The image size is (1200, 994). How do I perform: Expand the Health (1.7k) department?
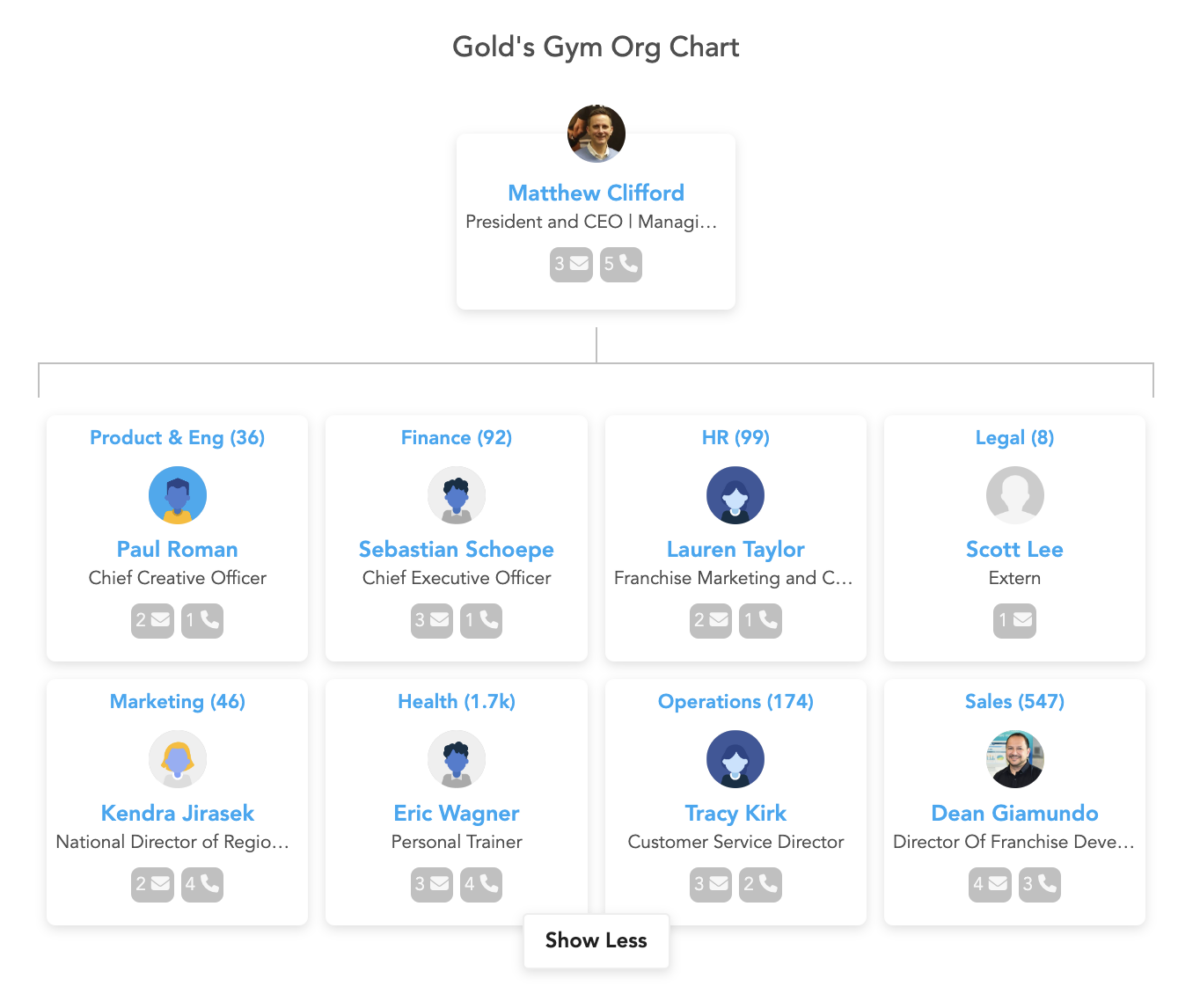(456, 701)
